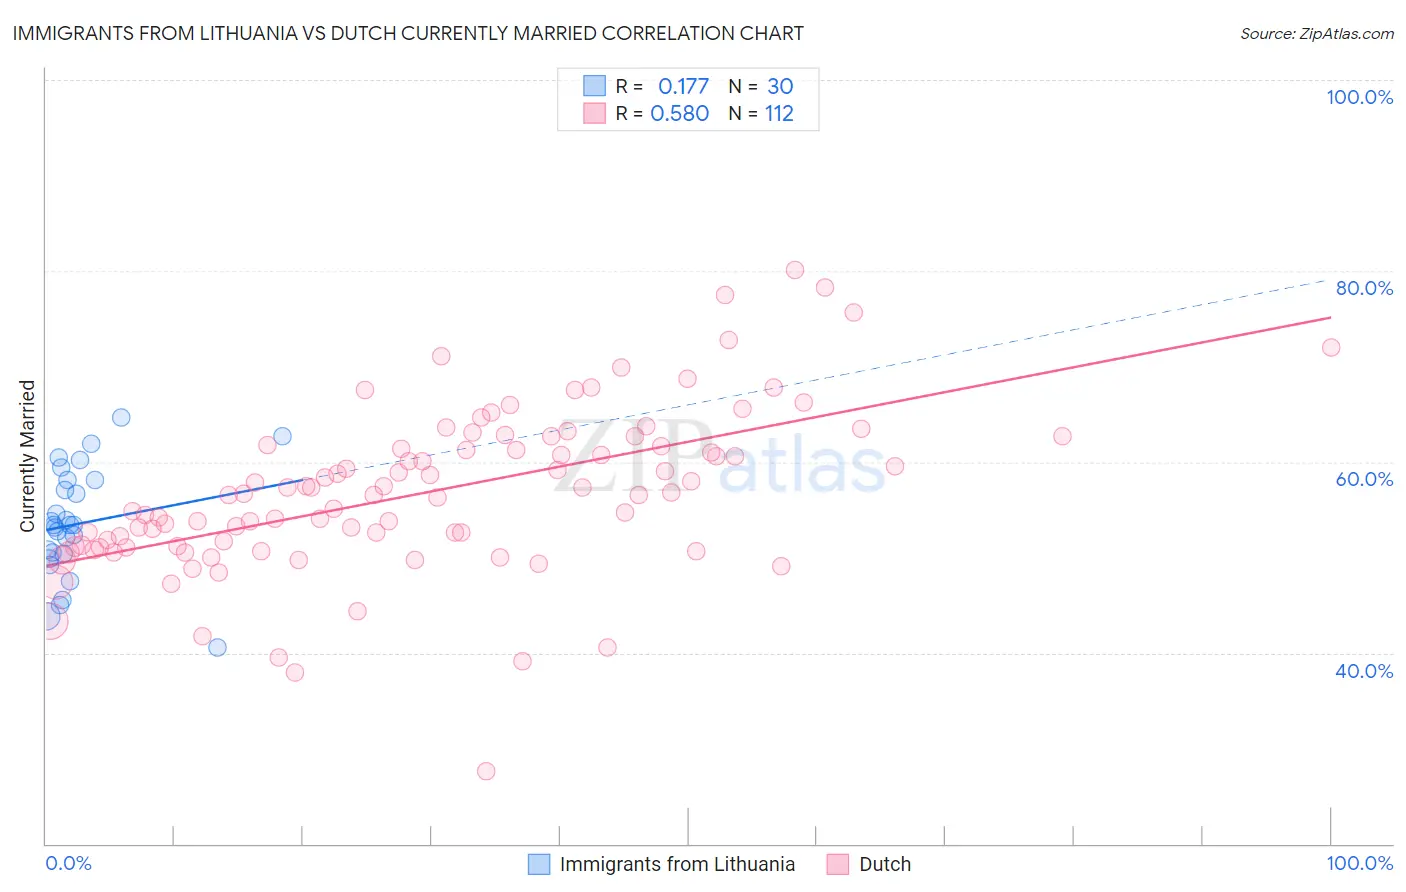This screenshot has height=892, width=1406.
Task: Click the 100.0% x-axis label
Action: [x=1360, y=863]
